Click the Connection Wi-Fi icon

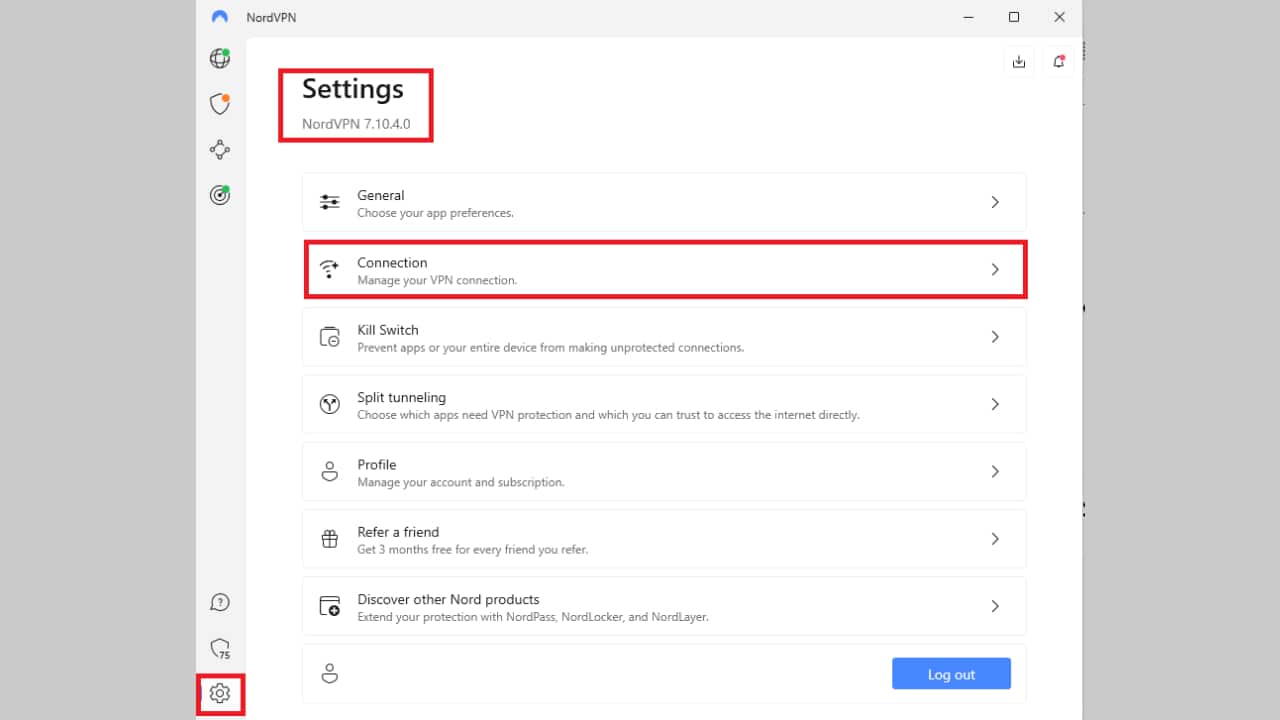(329, 269)
